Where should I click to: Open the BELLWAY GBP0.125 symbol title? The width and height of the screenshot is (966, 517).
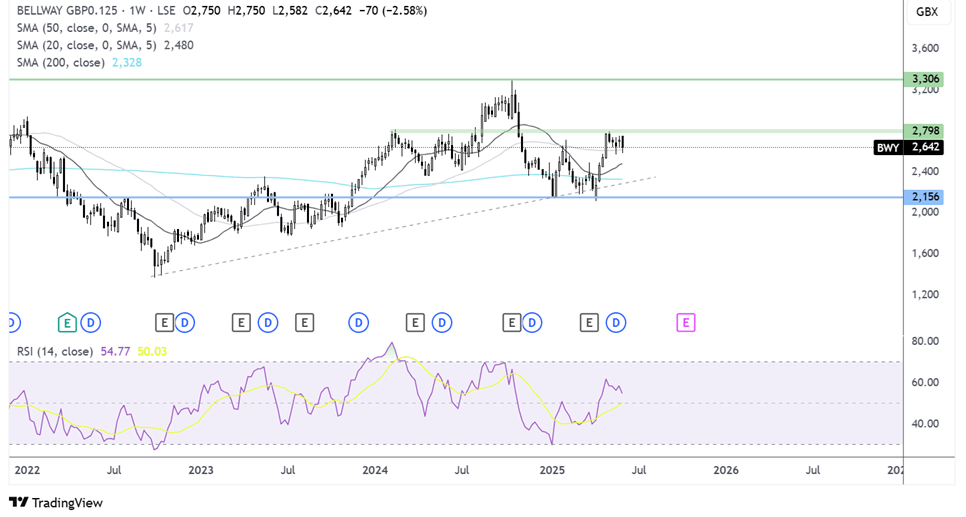pos(67,10)
